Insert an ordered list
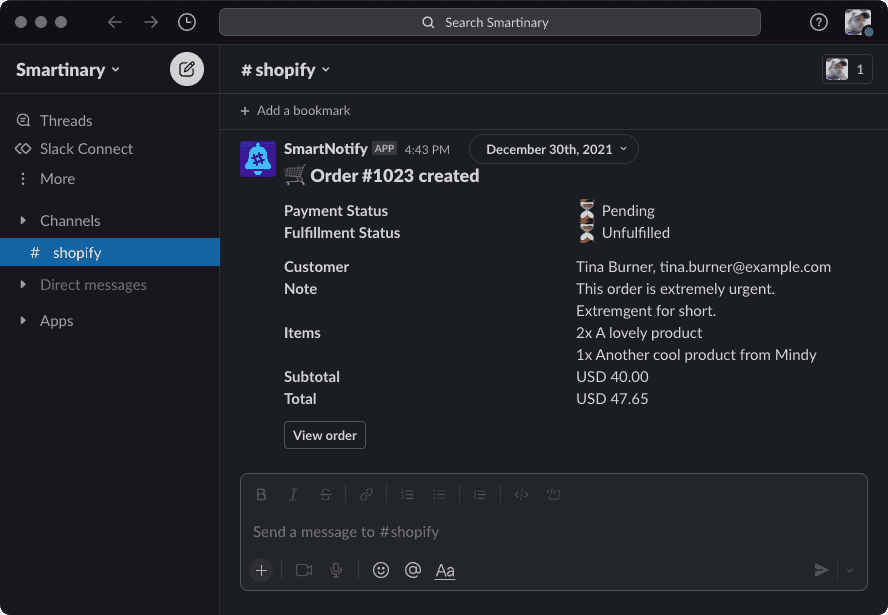The height and width of the screenshot is (615, 888). pyautogui.click(x=407, y=494)
